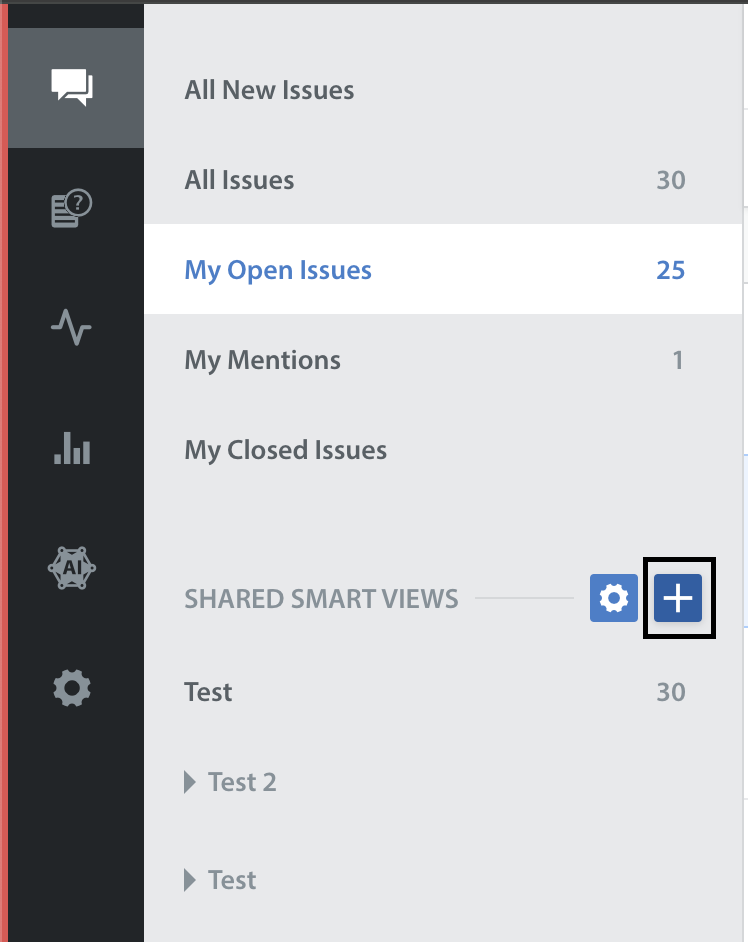Expand the Test 2 folder
Image resolution: width=748 pixels, height=942 pixels.
(191, 782)
